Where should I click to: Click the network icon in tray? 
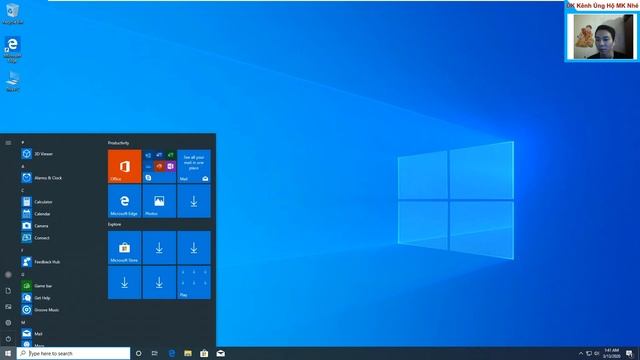(589, 353)
